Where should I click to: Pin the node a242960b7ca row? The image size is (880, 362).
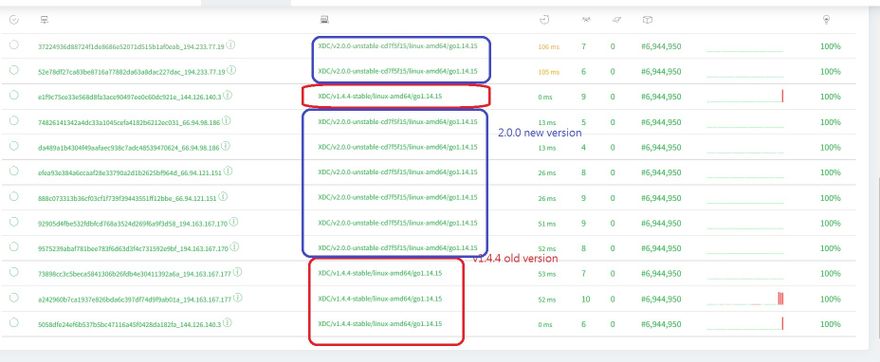(x=14, y=297)
